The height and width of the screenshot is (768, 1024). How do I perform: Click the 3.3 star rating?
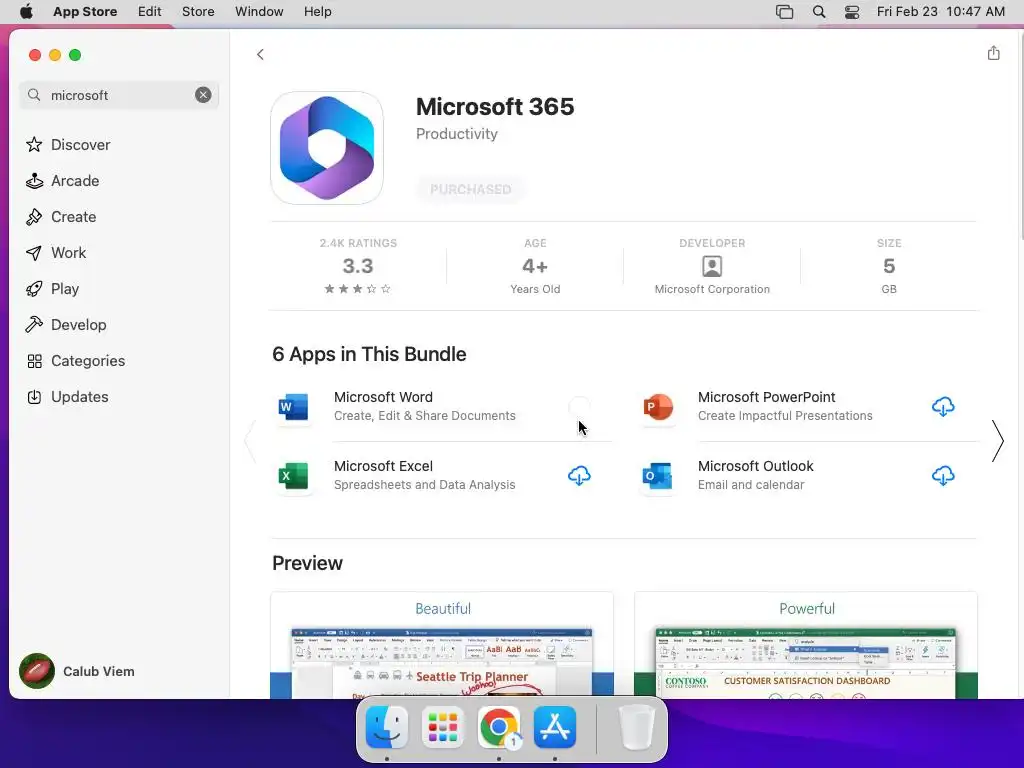(358, 266)
